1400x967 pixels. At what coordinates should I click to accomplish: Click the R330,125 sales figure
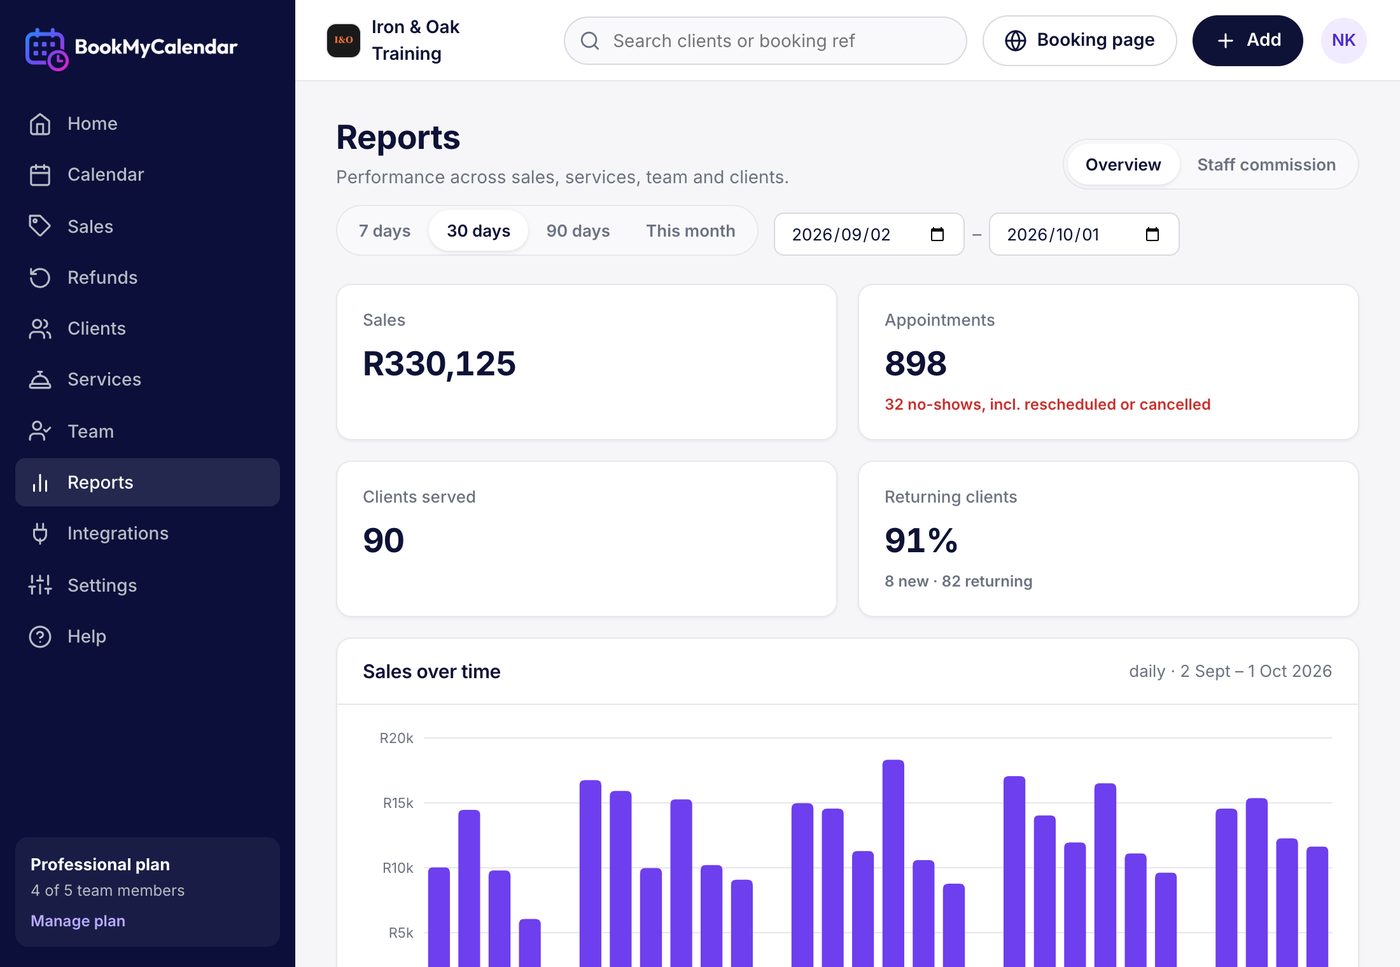(439, 364)
